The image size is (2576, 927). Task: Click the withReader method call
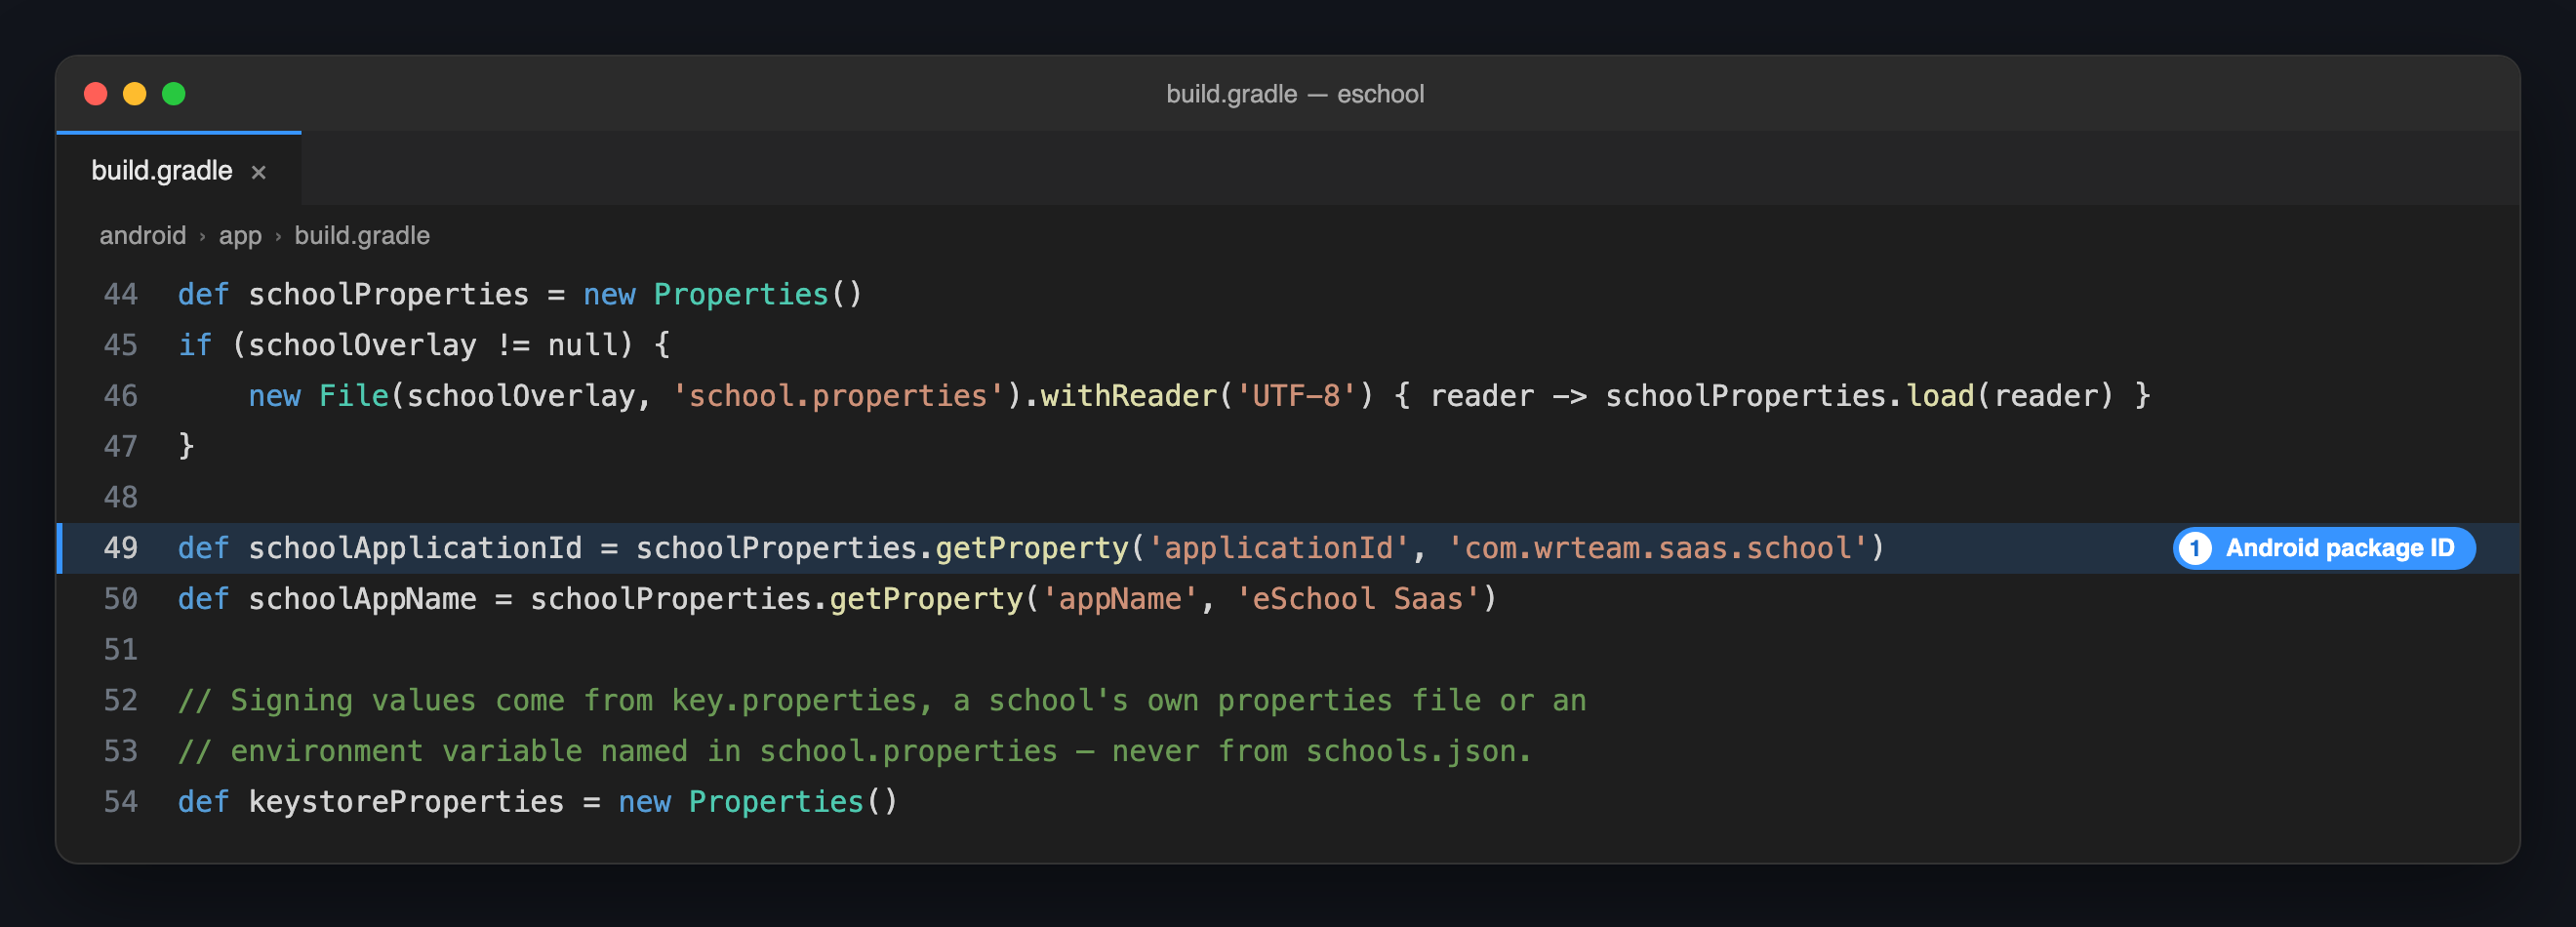pos(1129,396)
